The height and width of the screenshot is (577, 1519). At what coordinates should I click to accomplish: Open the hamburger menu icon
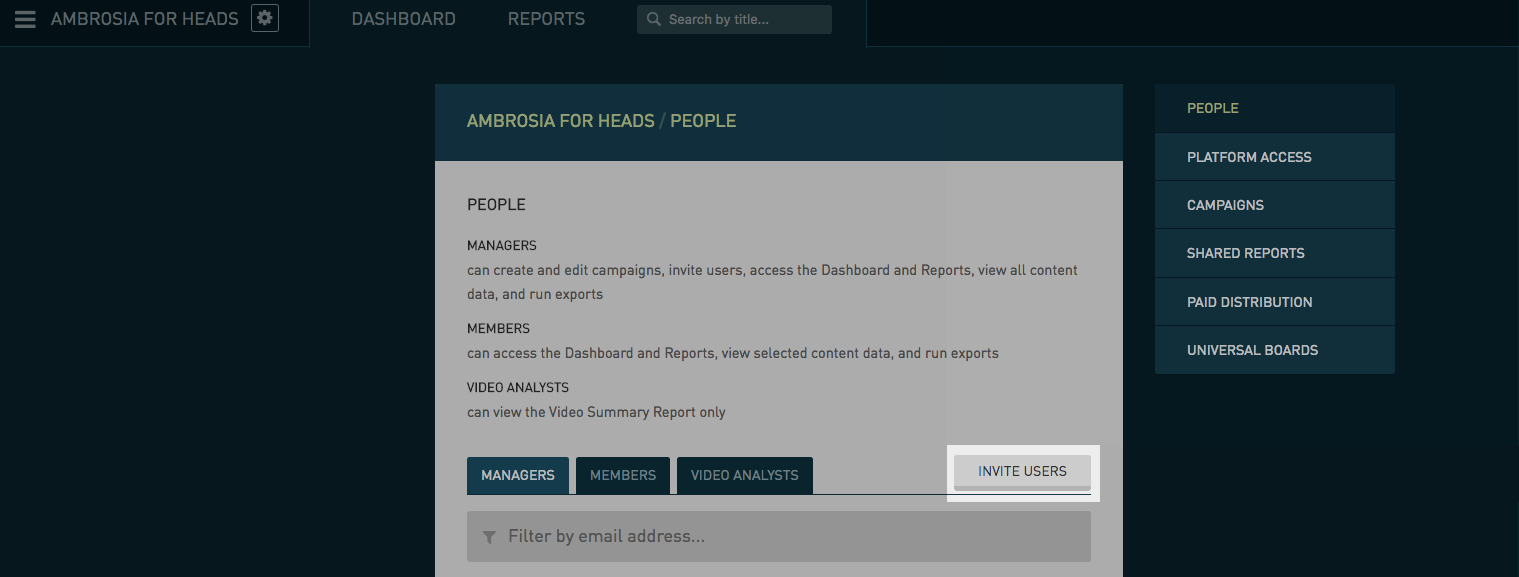pyautogui.click(x=25, y=19)
